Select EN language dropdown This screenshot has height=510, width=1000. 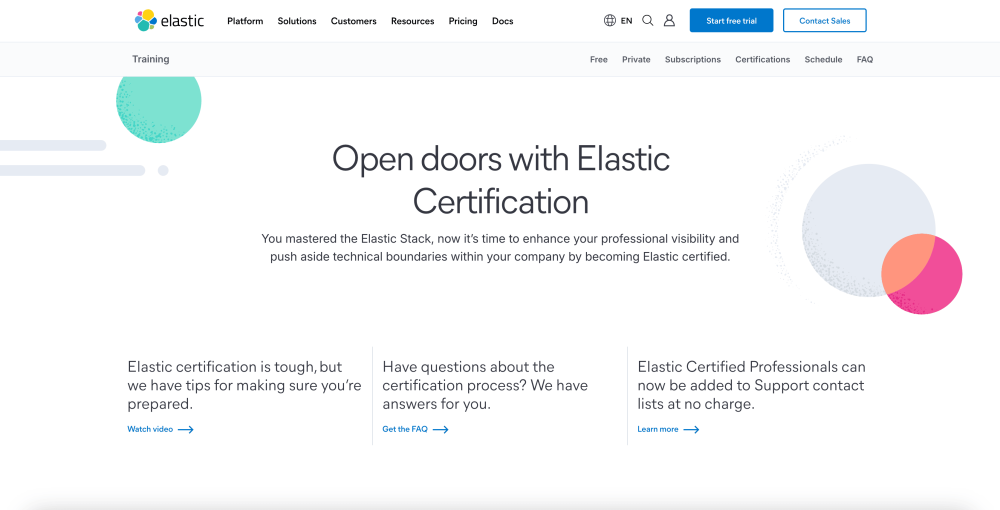point(626,21)
